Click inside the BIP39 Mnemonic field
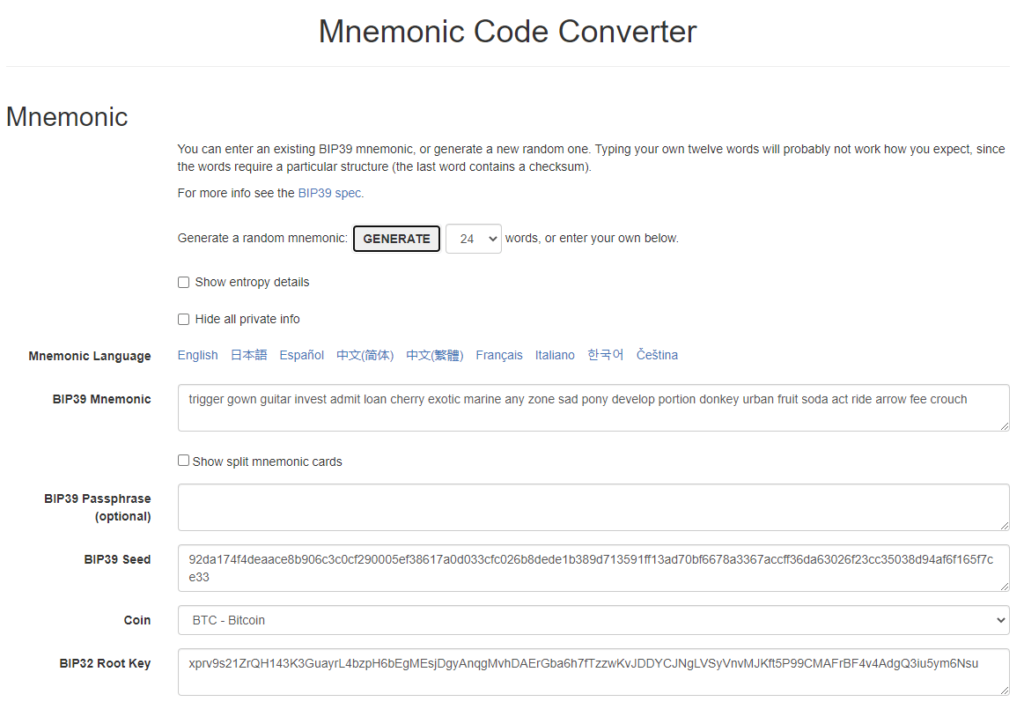This screenshot has width=1024, height=709. pos(594,406)
